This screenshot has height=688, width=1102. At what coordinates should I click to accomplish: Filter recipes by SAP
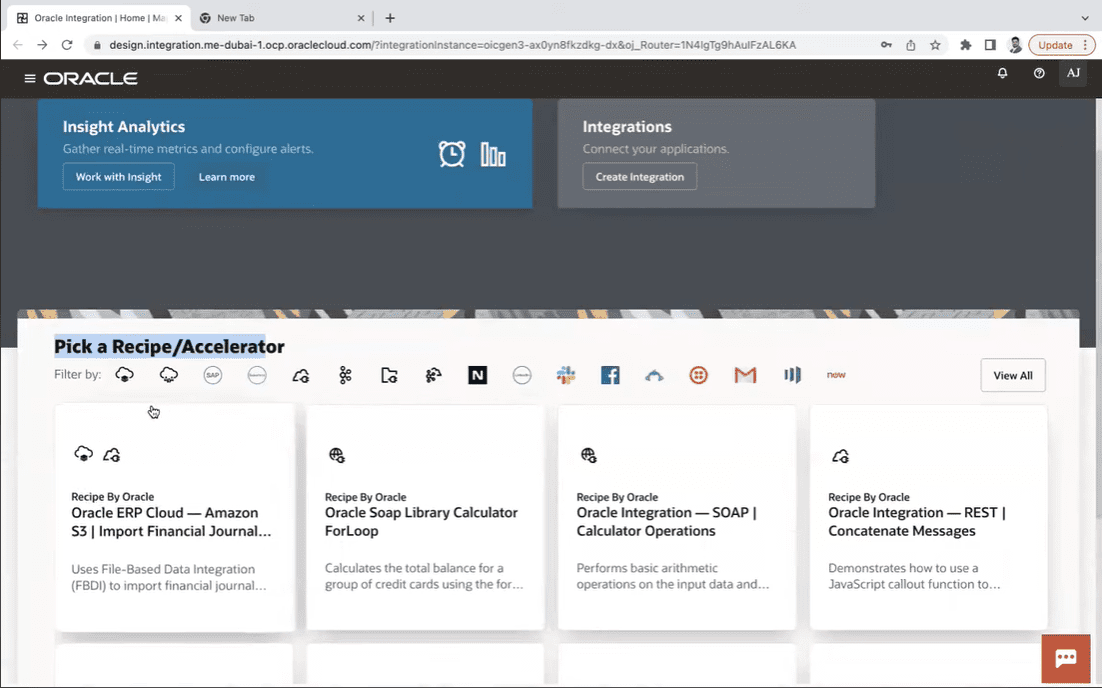[x=212, y=375]
